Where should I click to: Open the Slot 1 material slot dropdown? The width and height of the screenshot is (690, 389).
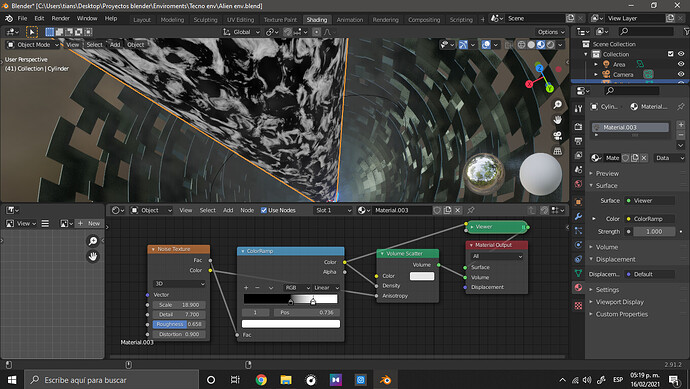(333, 210)
